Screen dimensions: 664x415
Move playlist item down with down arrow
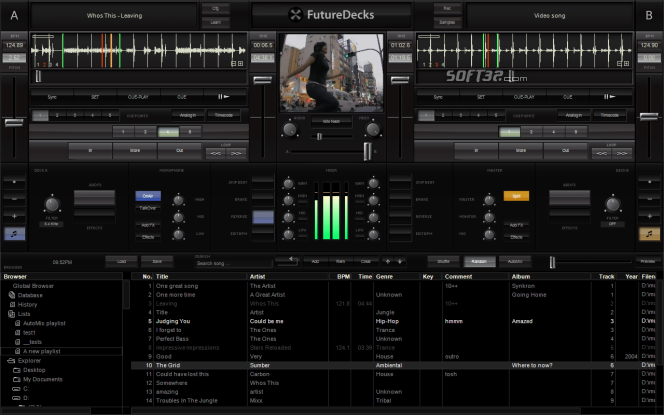point(399,261)
